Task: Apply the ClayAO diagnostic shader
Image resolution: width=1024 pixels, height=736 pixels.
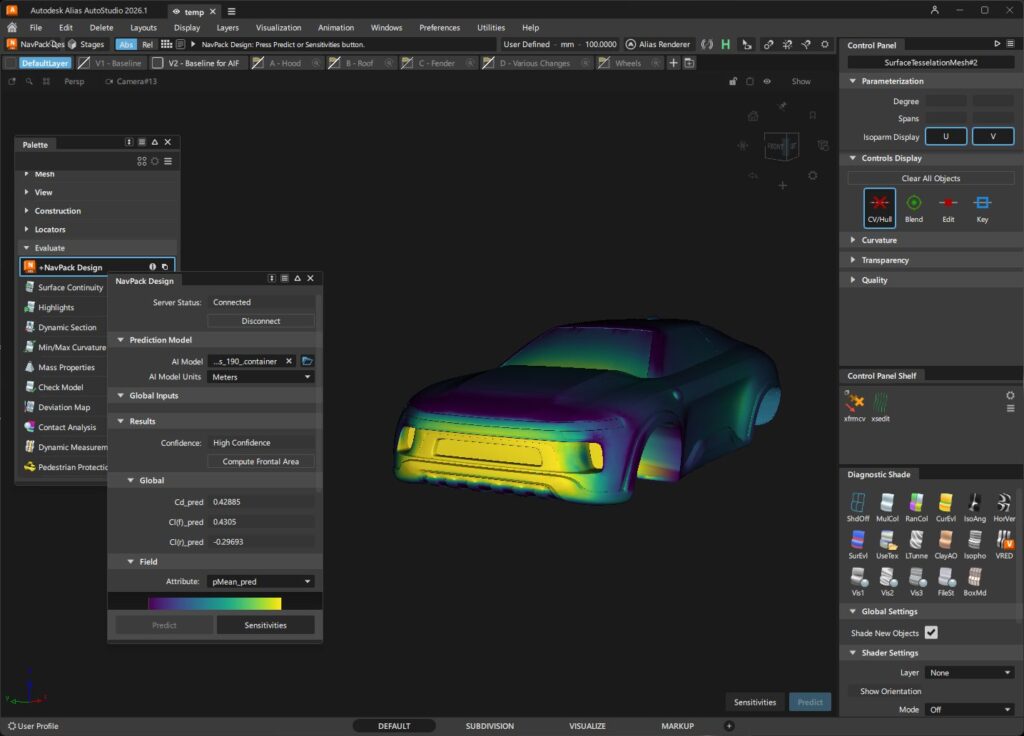Action: click(946, 543)
